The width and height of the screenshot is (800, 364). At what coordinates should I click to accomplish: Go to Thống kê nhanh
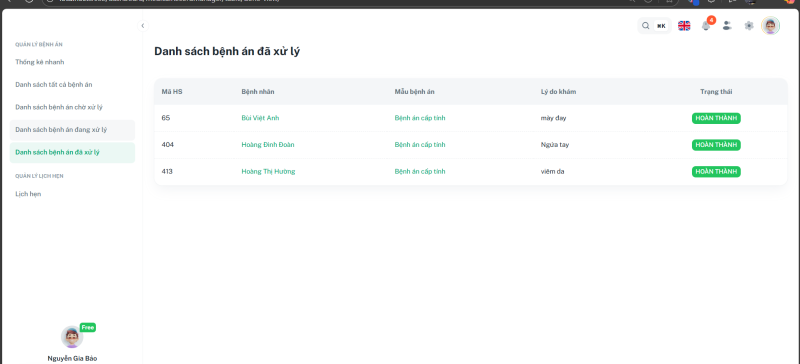(x=40, y=62)
